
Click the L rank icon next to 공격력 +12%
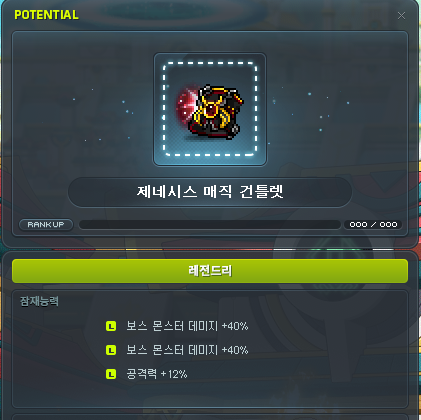tap(111, 374)
